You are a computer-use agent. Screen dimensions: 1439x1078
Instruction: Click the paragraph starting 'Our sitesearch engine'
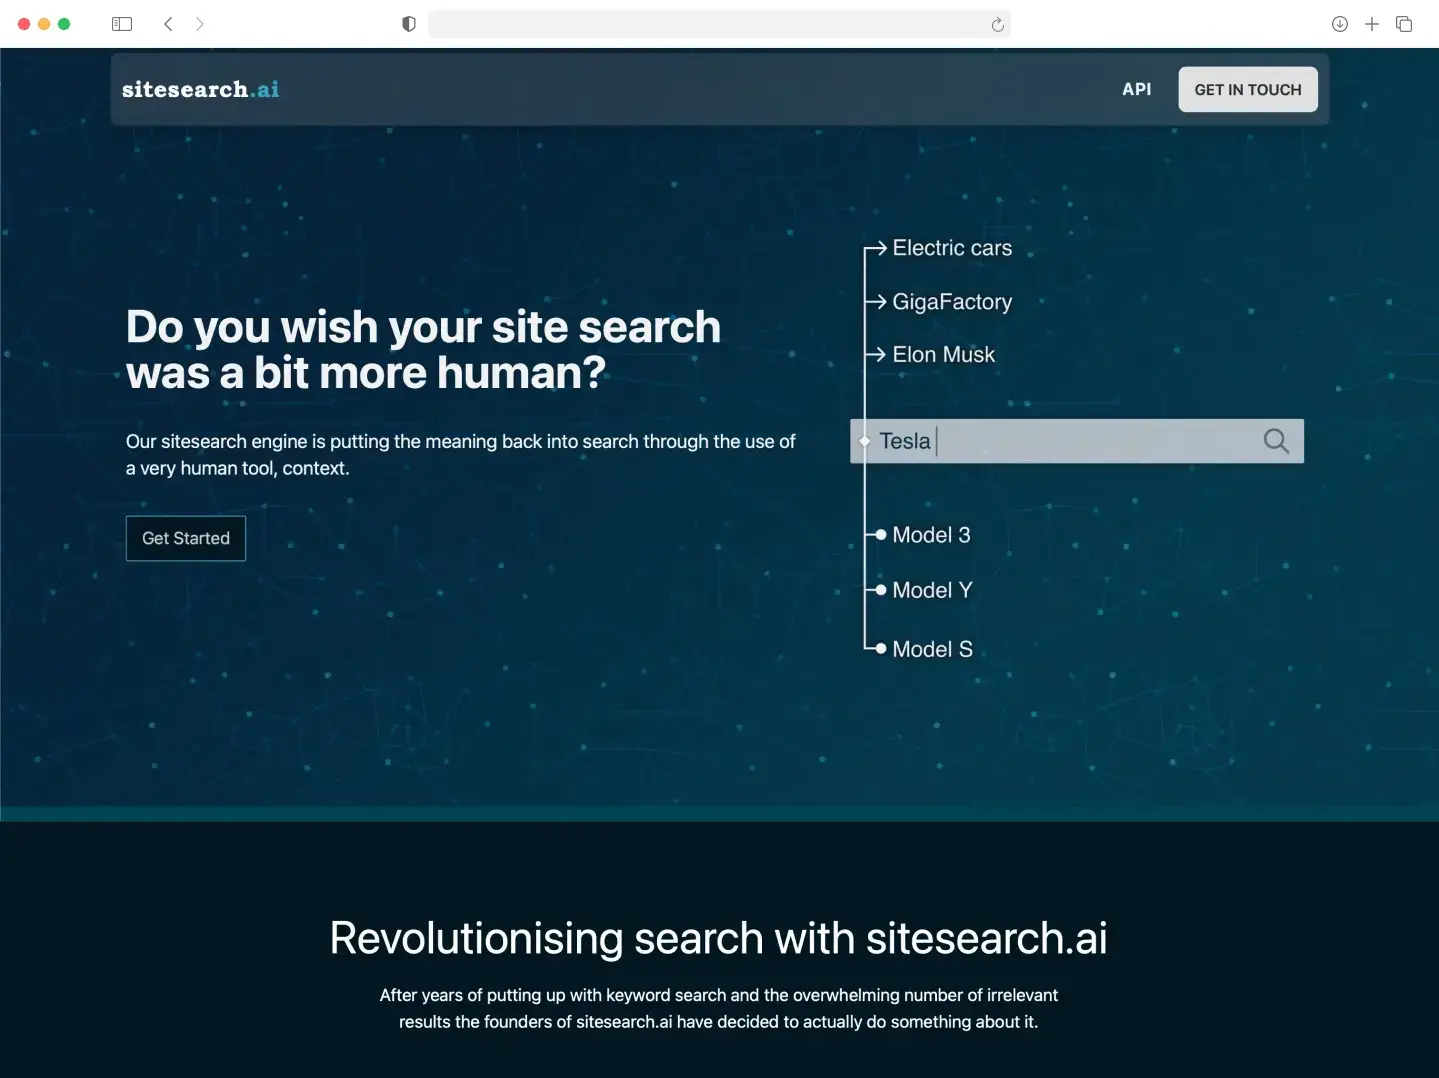tap(461, 455)
